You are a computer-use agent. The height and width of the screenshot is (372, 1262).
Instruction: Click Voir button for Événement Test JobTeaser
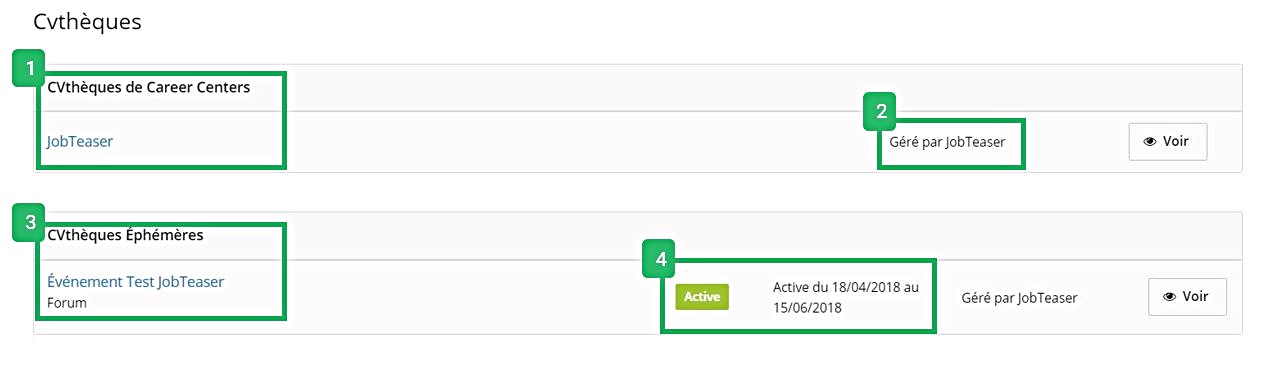pos(1187,297)
